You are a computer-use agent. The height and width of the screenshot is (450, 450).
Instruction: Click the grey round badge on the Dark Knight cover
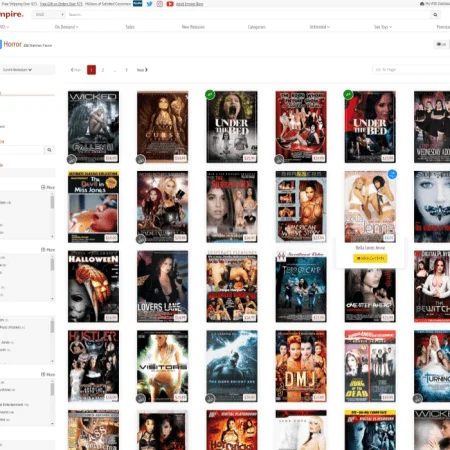(x=210, y=398)
